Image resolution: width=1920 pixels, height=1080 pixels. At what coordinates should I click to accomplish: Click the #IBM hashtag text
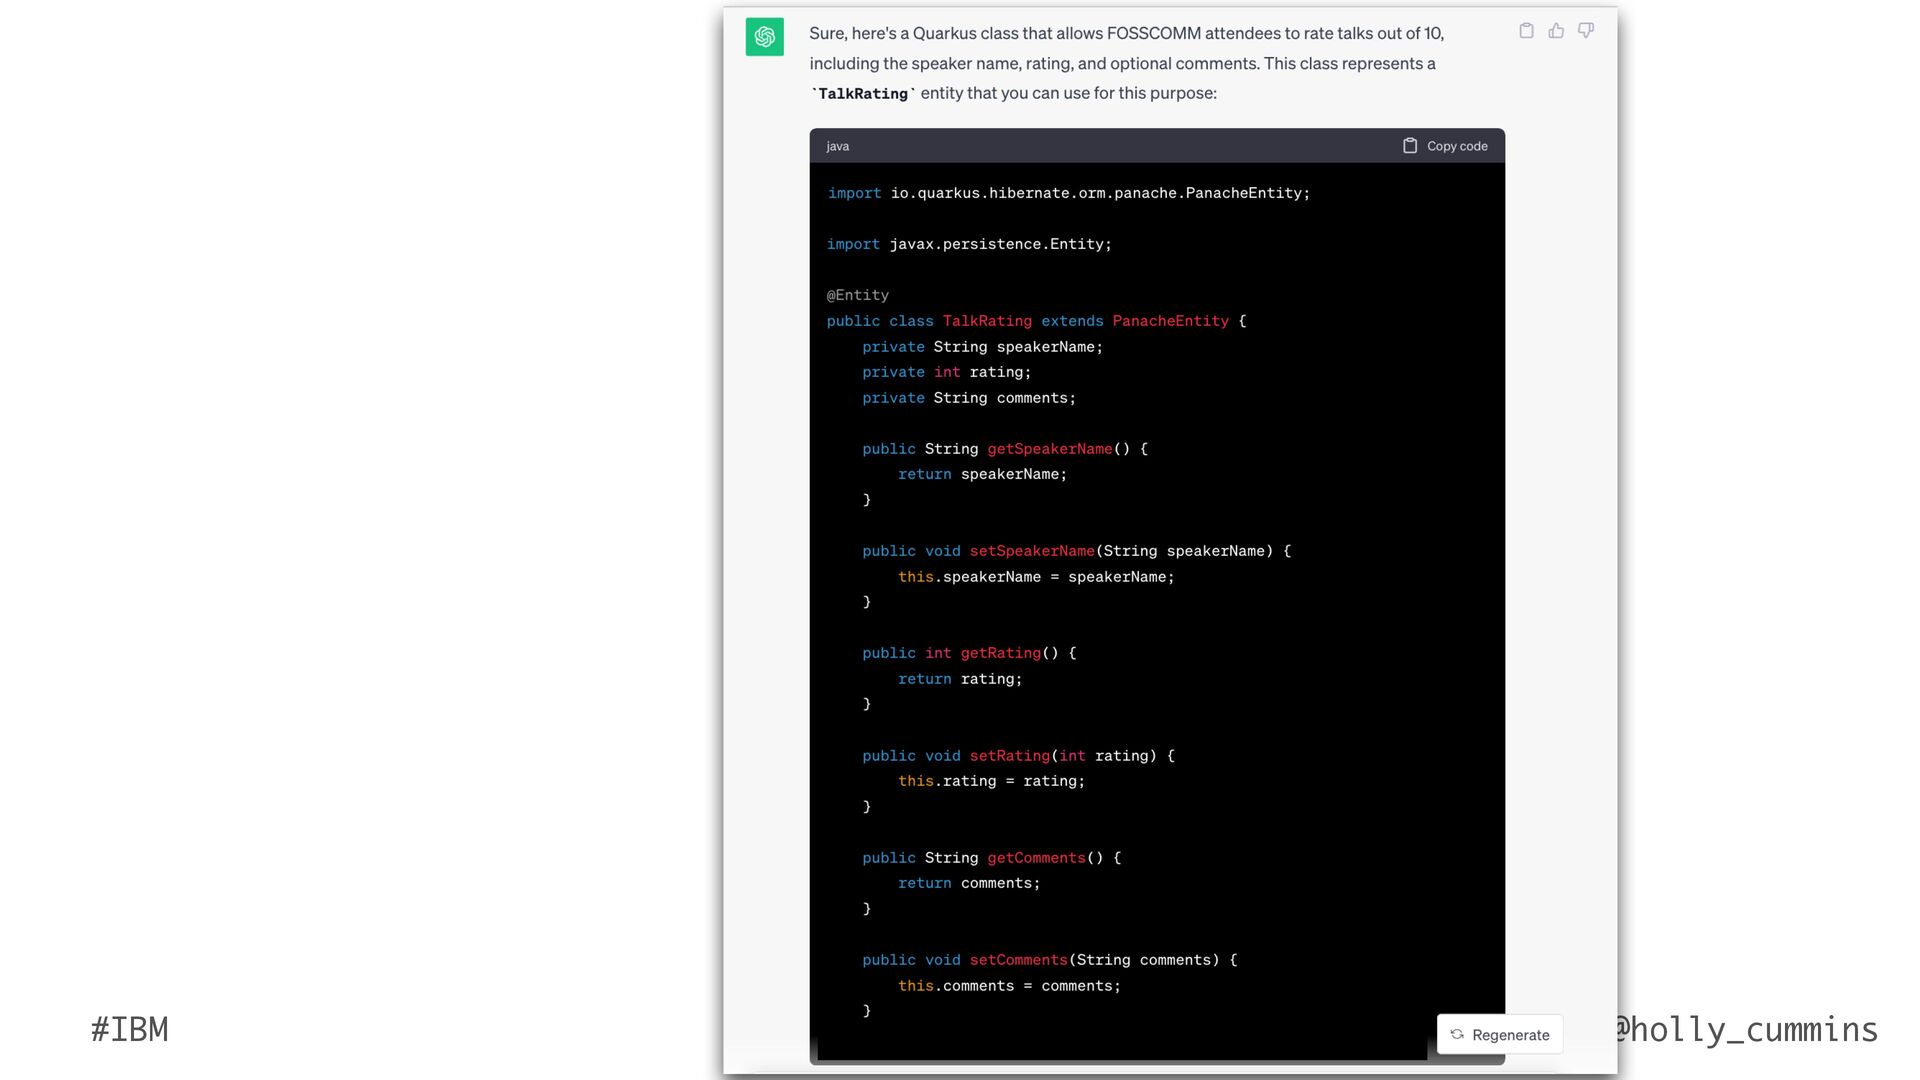(x=130, y=1029)
